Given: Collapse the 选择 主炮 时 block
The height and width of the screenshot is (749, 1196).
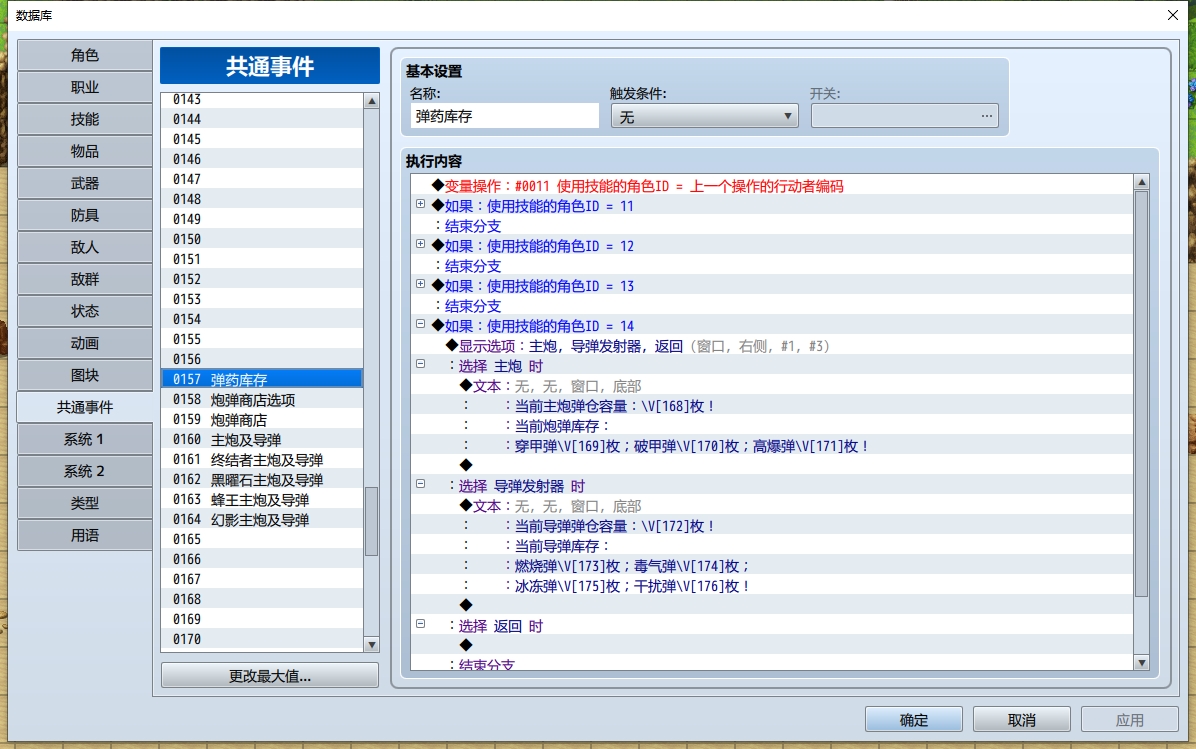Looking at the screenshot, I should (x=420, y=364).
